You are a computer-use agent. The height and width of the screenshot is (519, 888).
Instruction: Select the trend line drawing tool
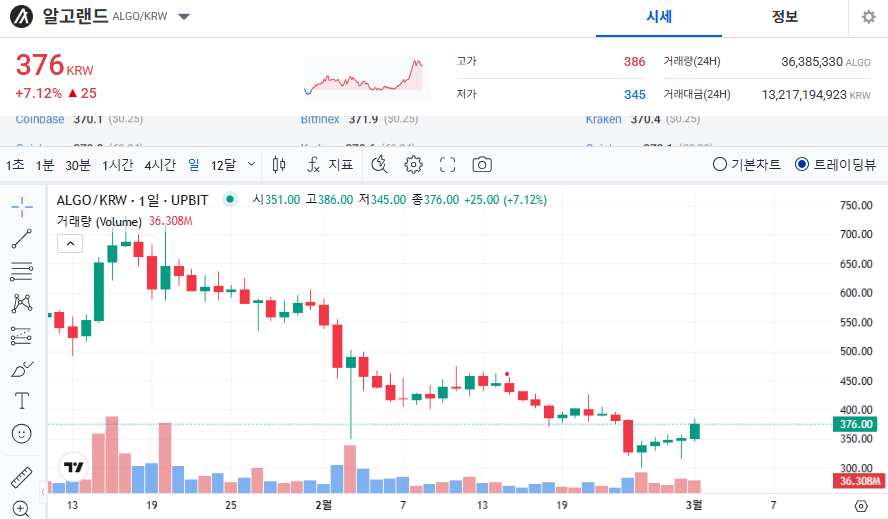[x=22, y=239]
